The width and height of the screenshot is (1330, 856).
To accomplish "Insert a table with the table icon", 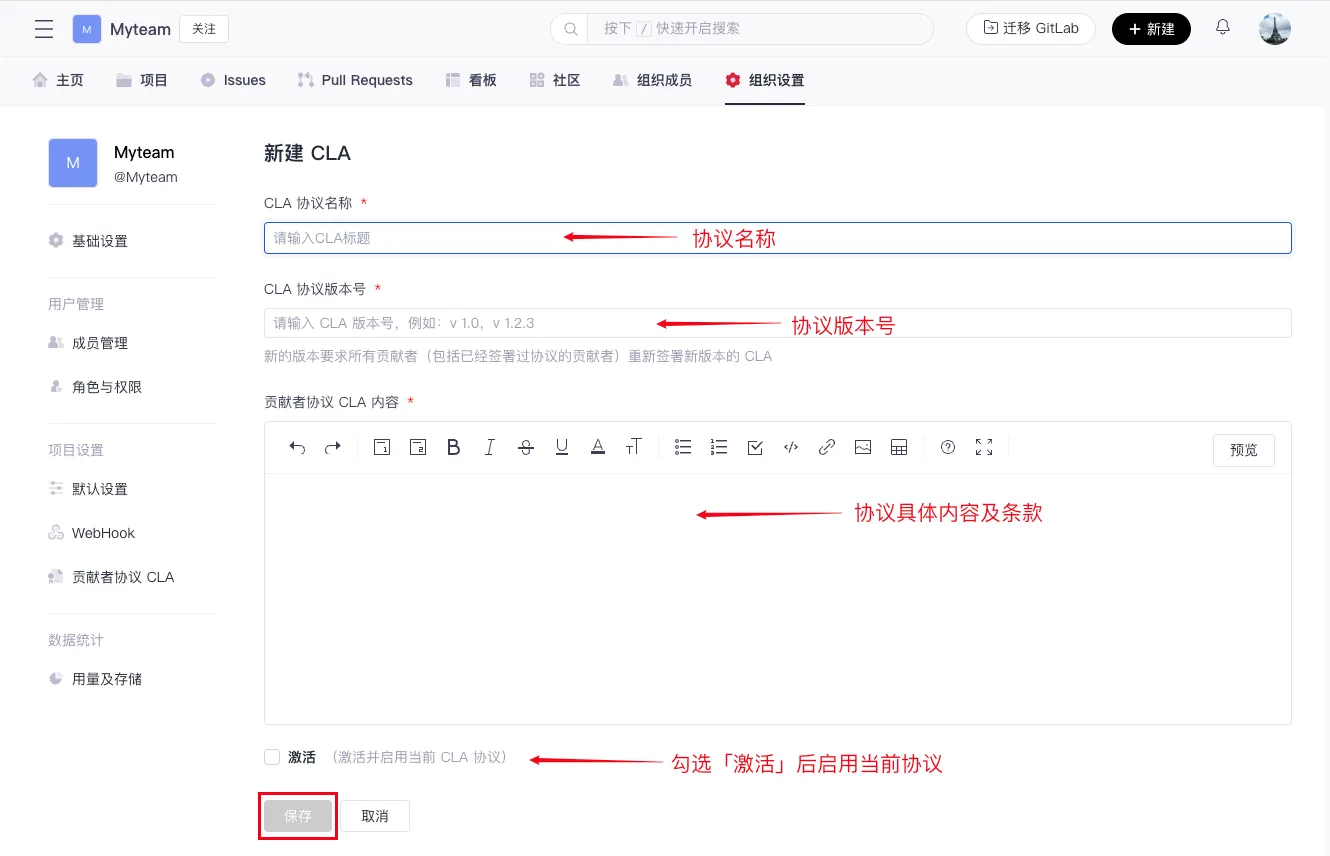I will click(x=899, y=448).
